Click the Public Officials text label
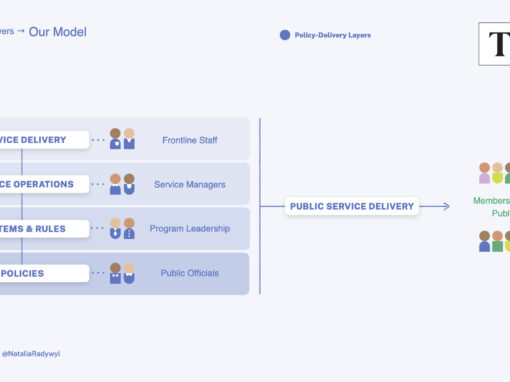This screenshot has height=382, width=510. 190,273
